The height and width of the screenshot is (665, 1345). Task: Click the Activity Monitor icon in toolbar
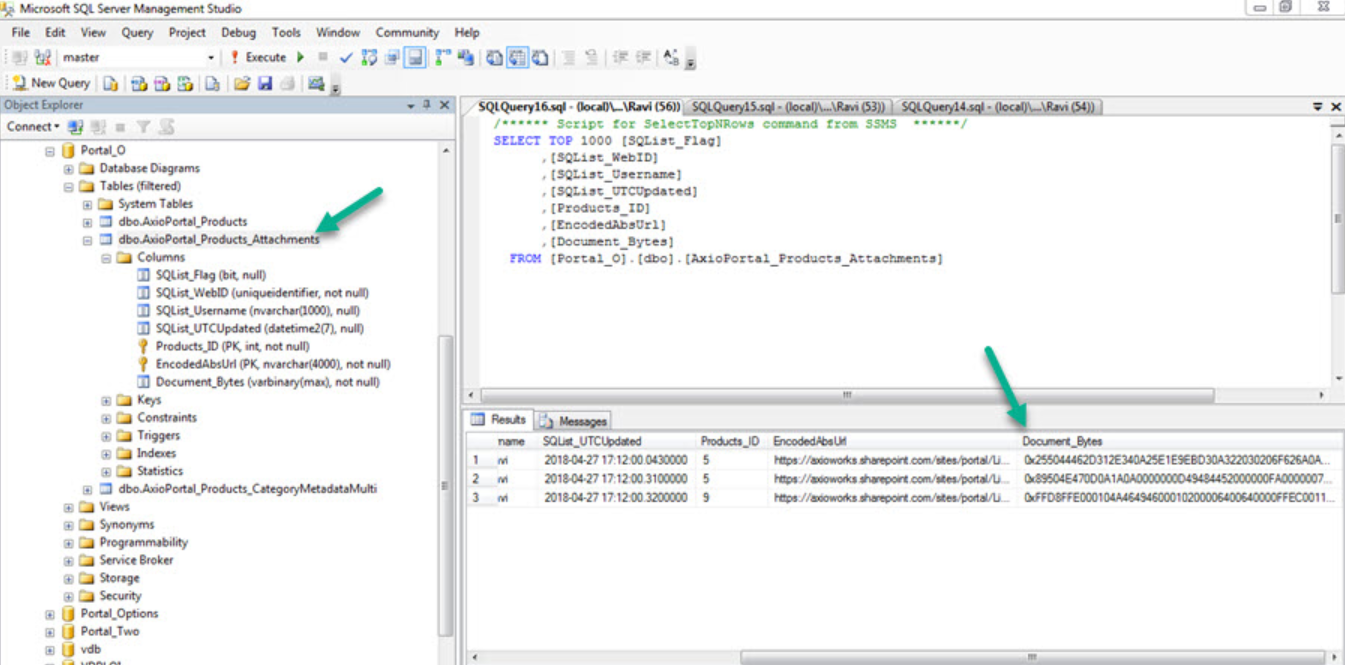(x=316, y=84)
